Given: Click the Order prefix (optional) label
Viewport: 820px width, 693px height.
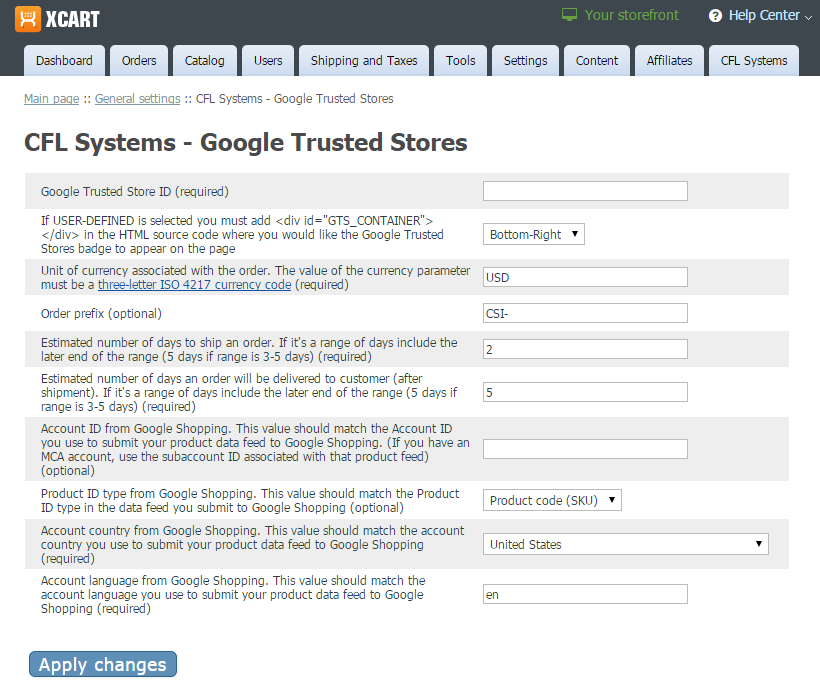Looking at the screenshot, I should tap(101, 313).
